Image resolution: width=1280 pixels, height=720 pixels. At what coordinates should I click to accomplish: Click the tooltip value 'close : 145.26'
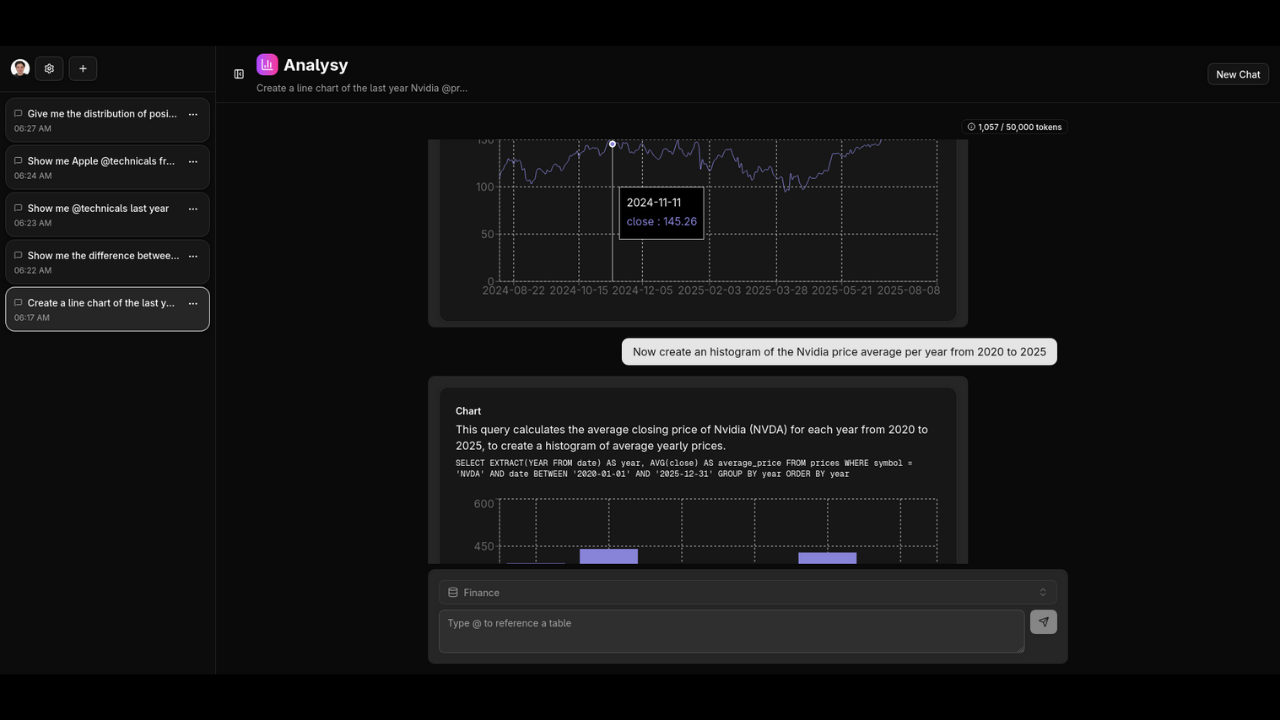tap(662, 221)
